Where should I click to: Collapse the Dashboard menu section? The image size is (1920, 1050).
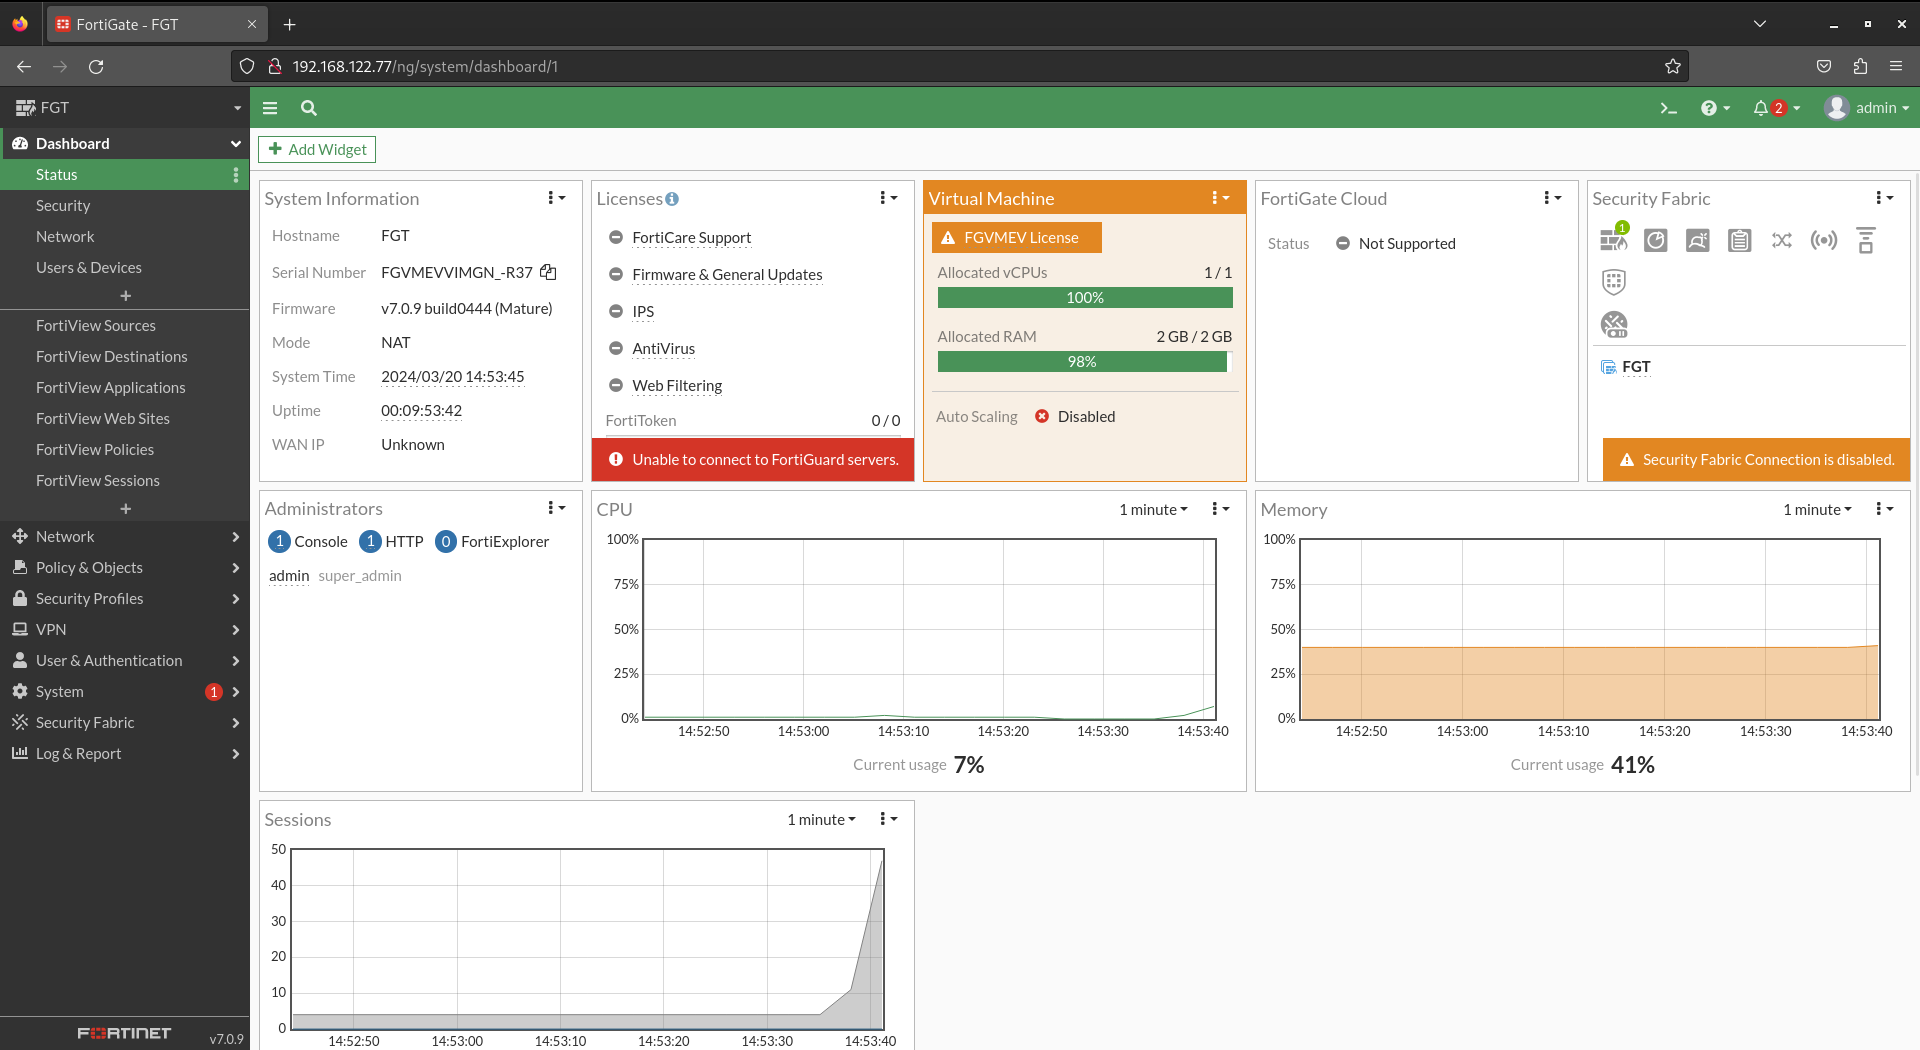[x=125, y=144]
